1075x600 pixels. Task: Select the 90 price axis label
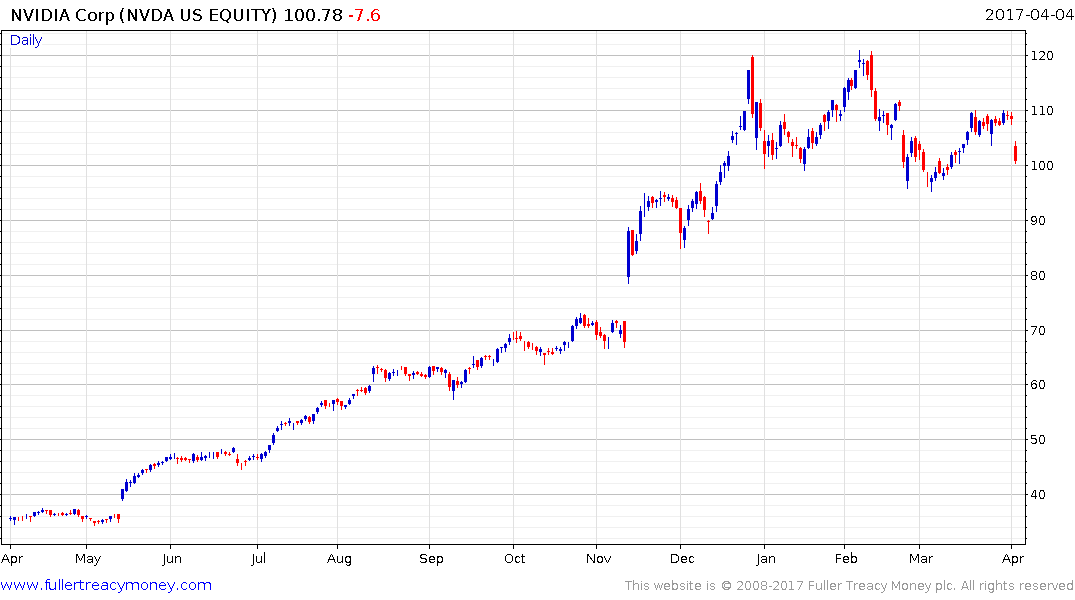1038,220
